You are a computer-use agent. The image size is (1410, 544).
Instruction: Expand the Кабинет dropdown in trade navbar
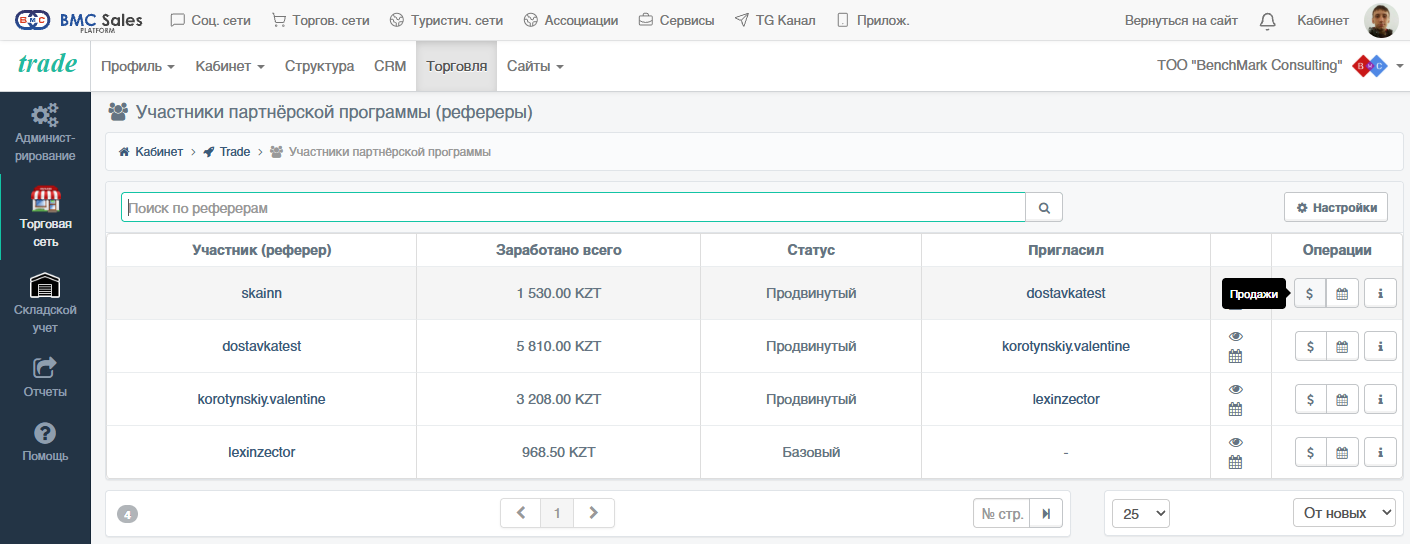[230, 66]
